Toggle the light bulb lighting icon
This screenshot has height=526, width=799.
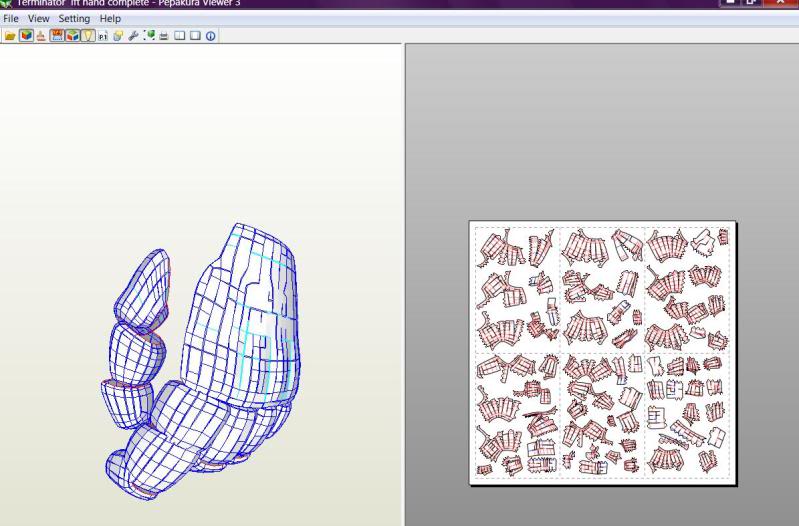point(88,36)
